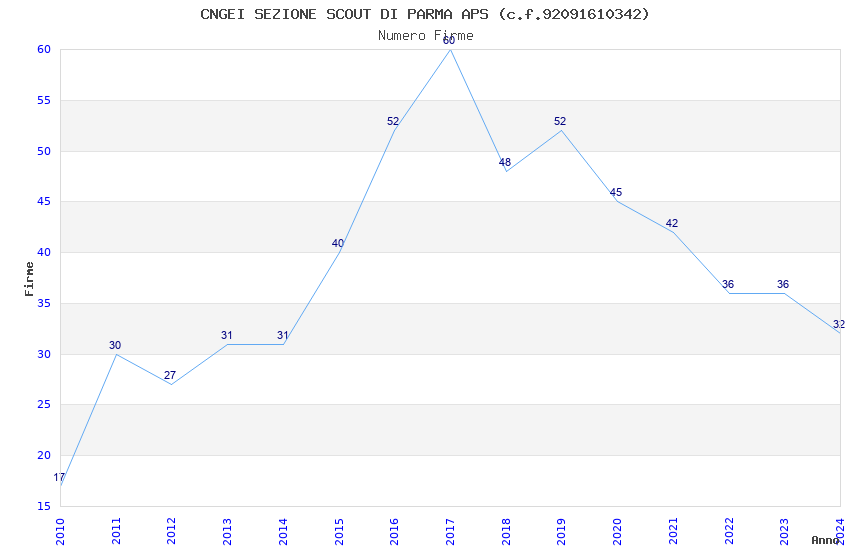Click the data label 31 for year 2014
This screenshot has height=550, width=850.
(282, 335)
